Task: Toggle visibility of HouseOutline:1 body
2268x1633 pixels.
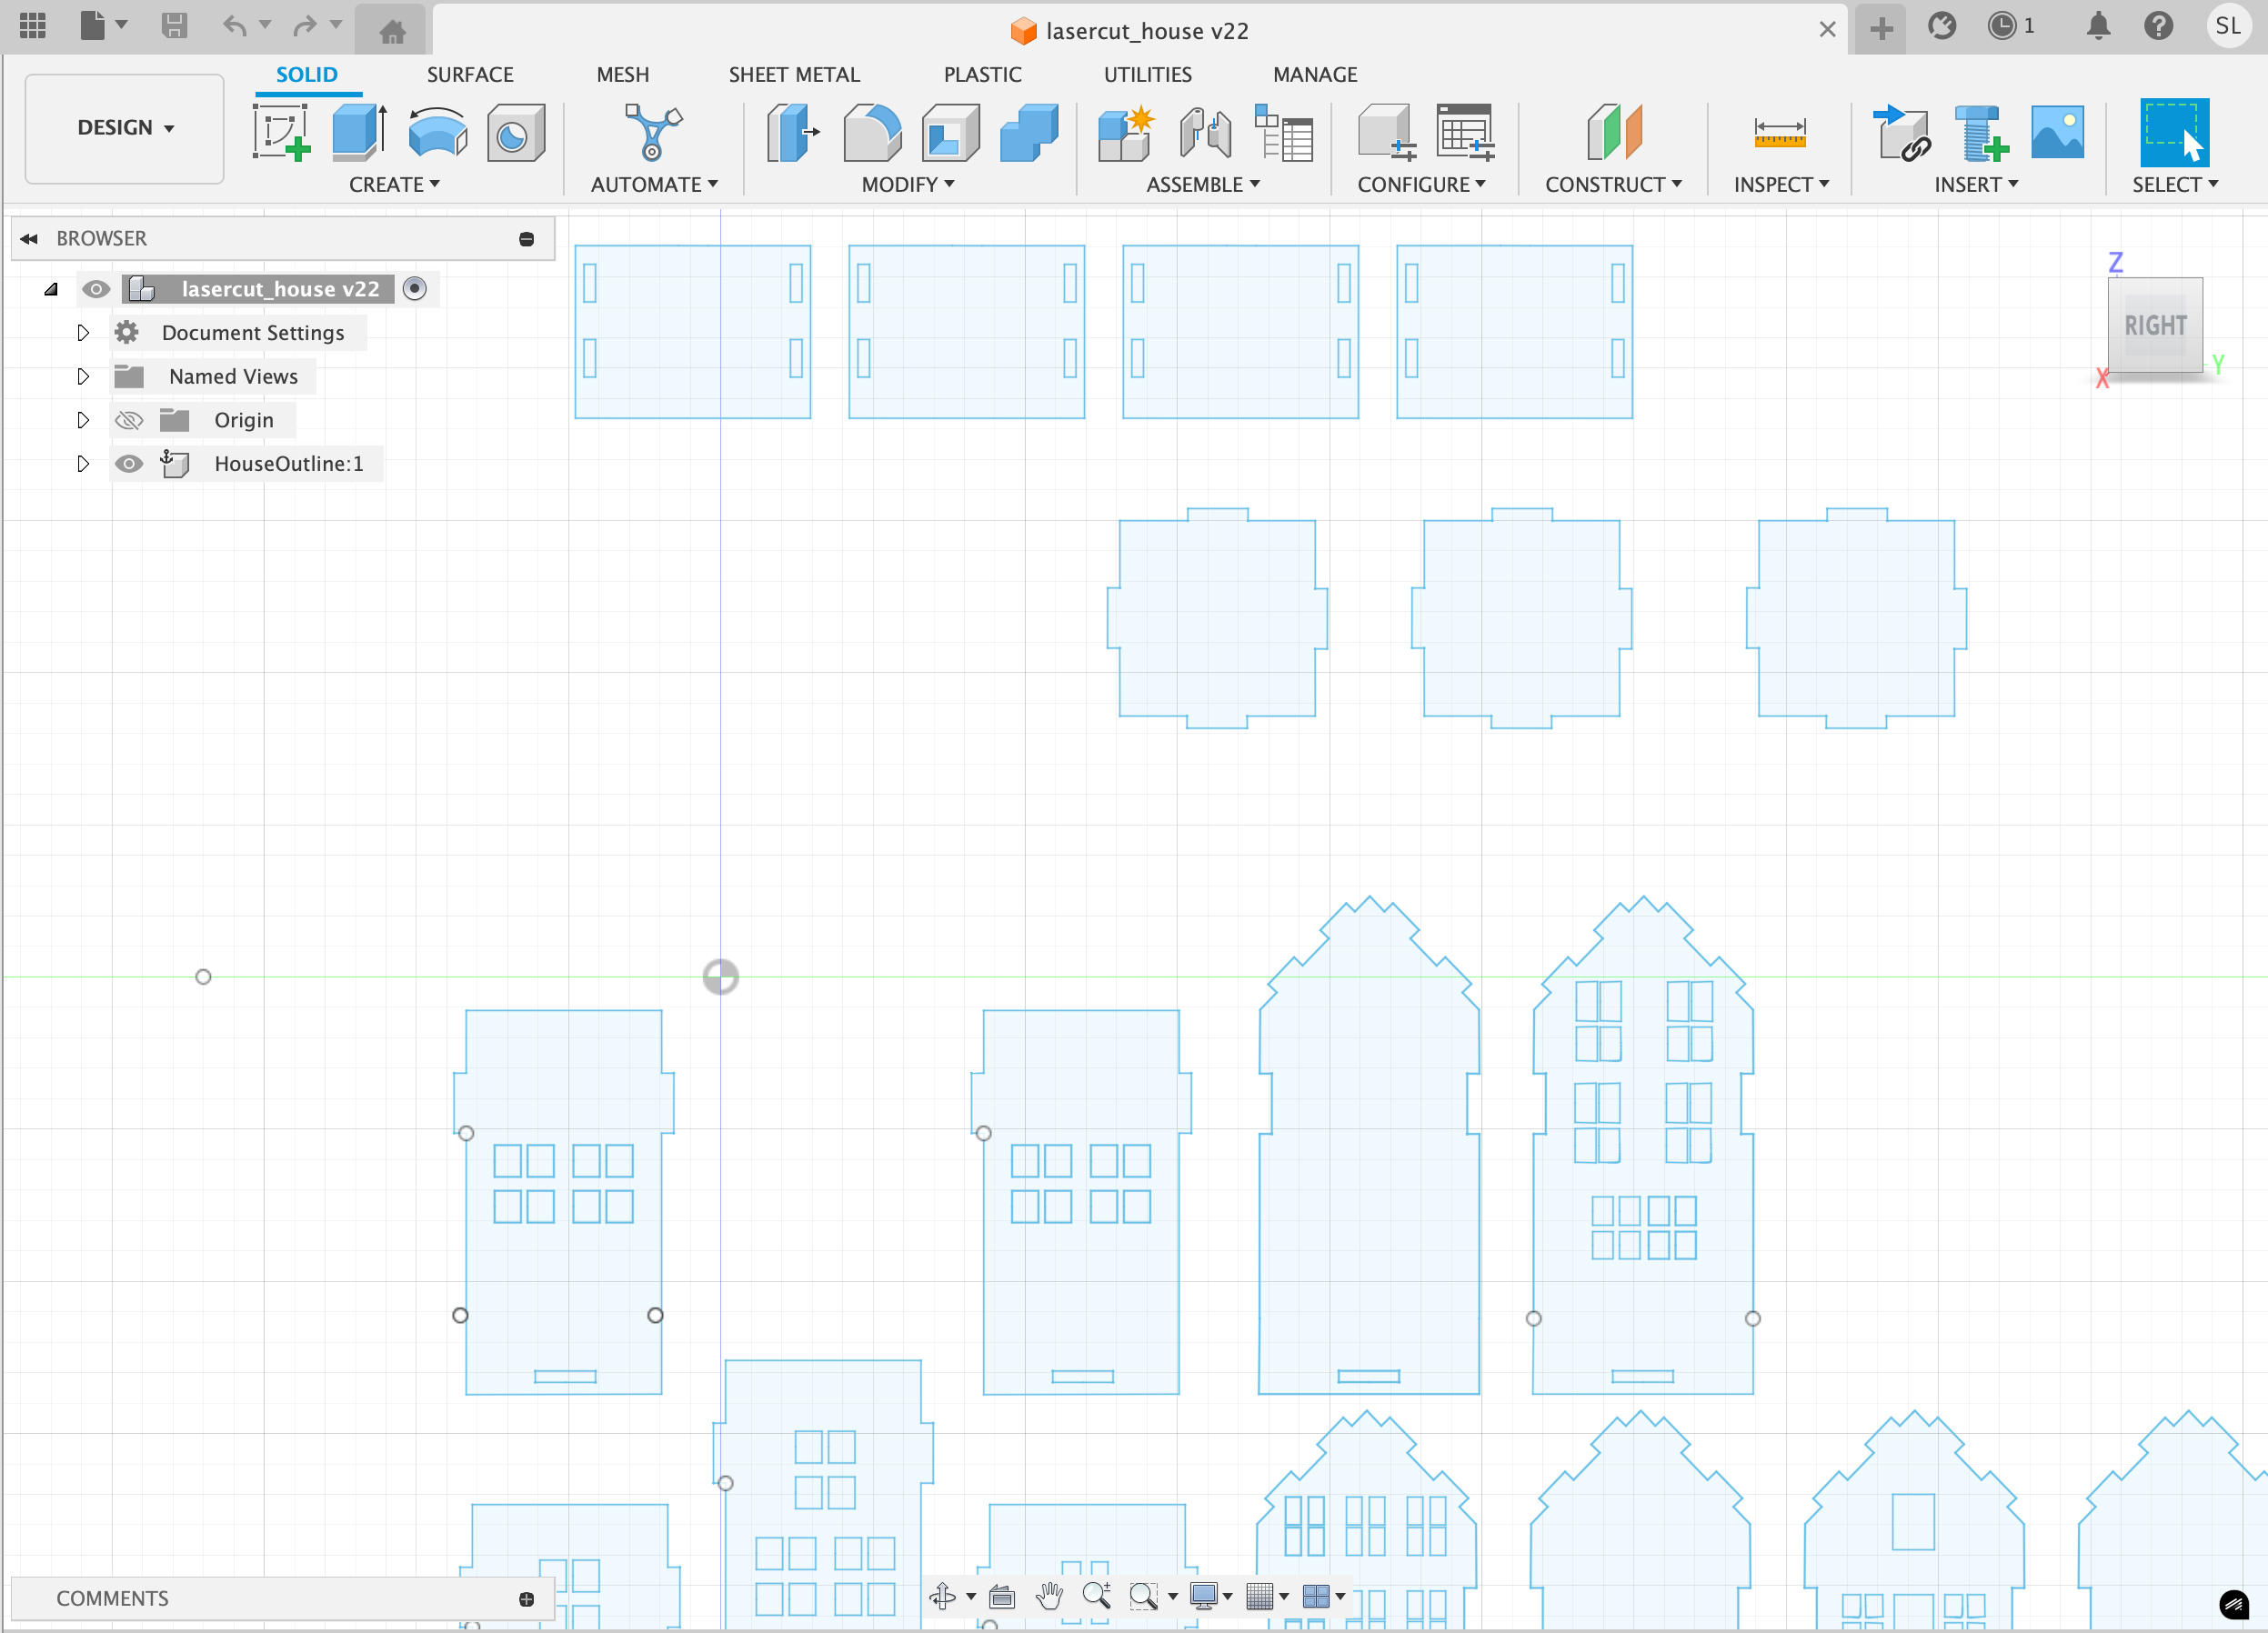Action: [126, 465]
